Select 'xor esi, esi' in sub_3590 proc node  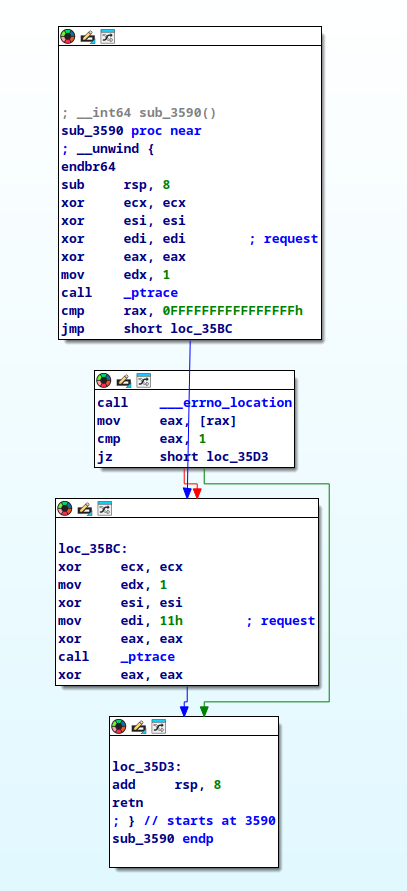[x=123, y=221]
